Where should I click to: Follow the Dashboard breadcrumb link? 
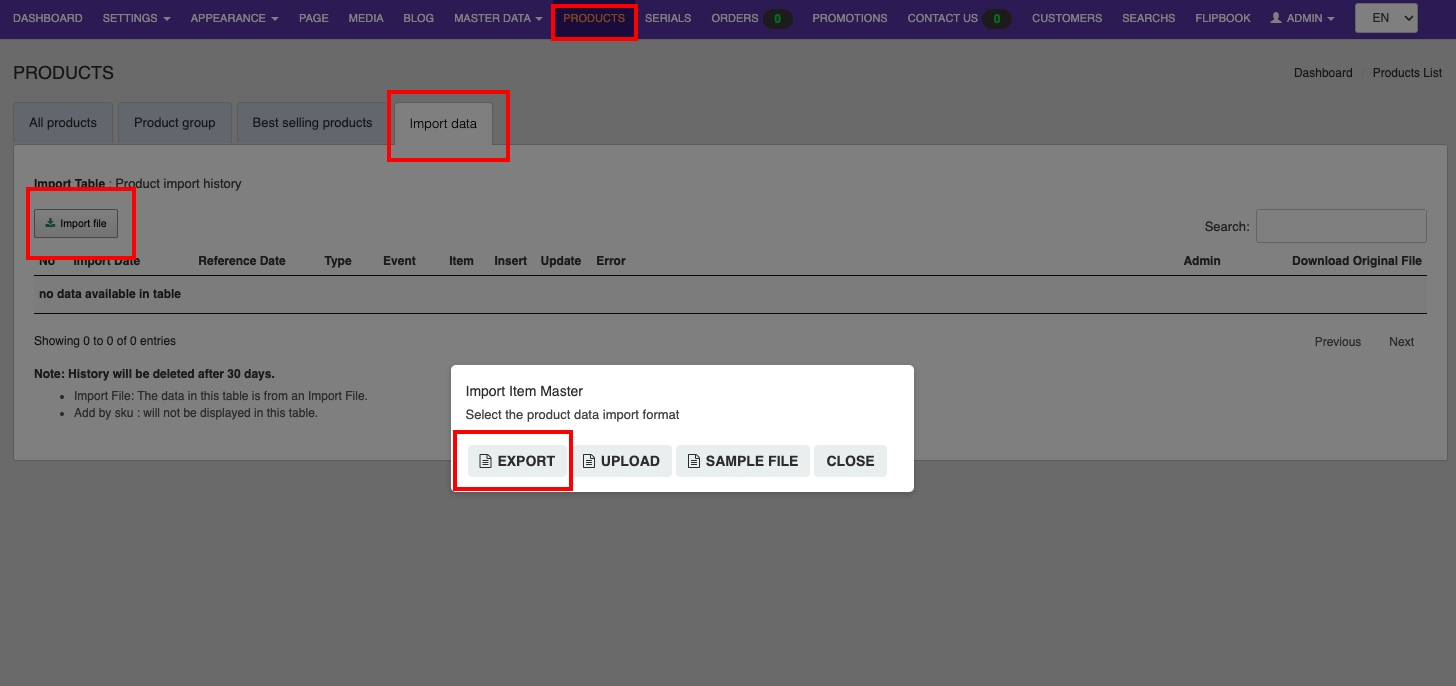1322,73
